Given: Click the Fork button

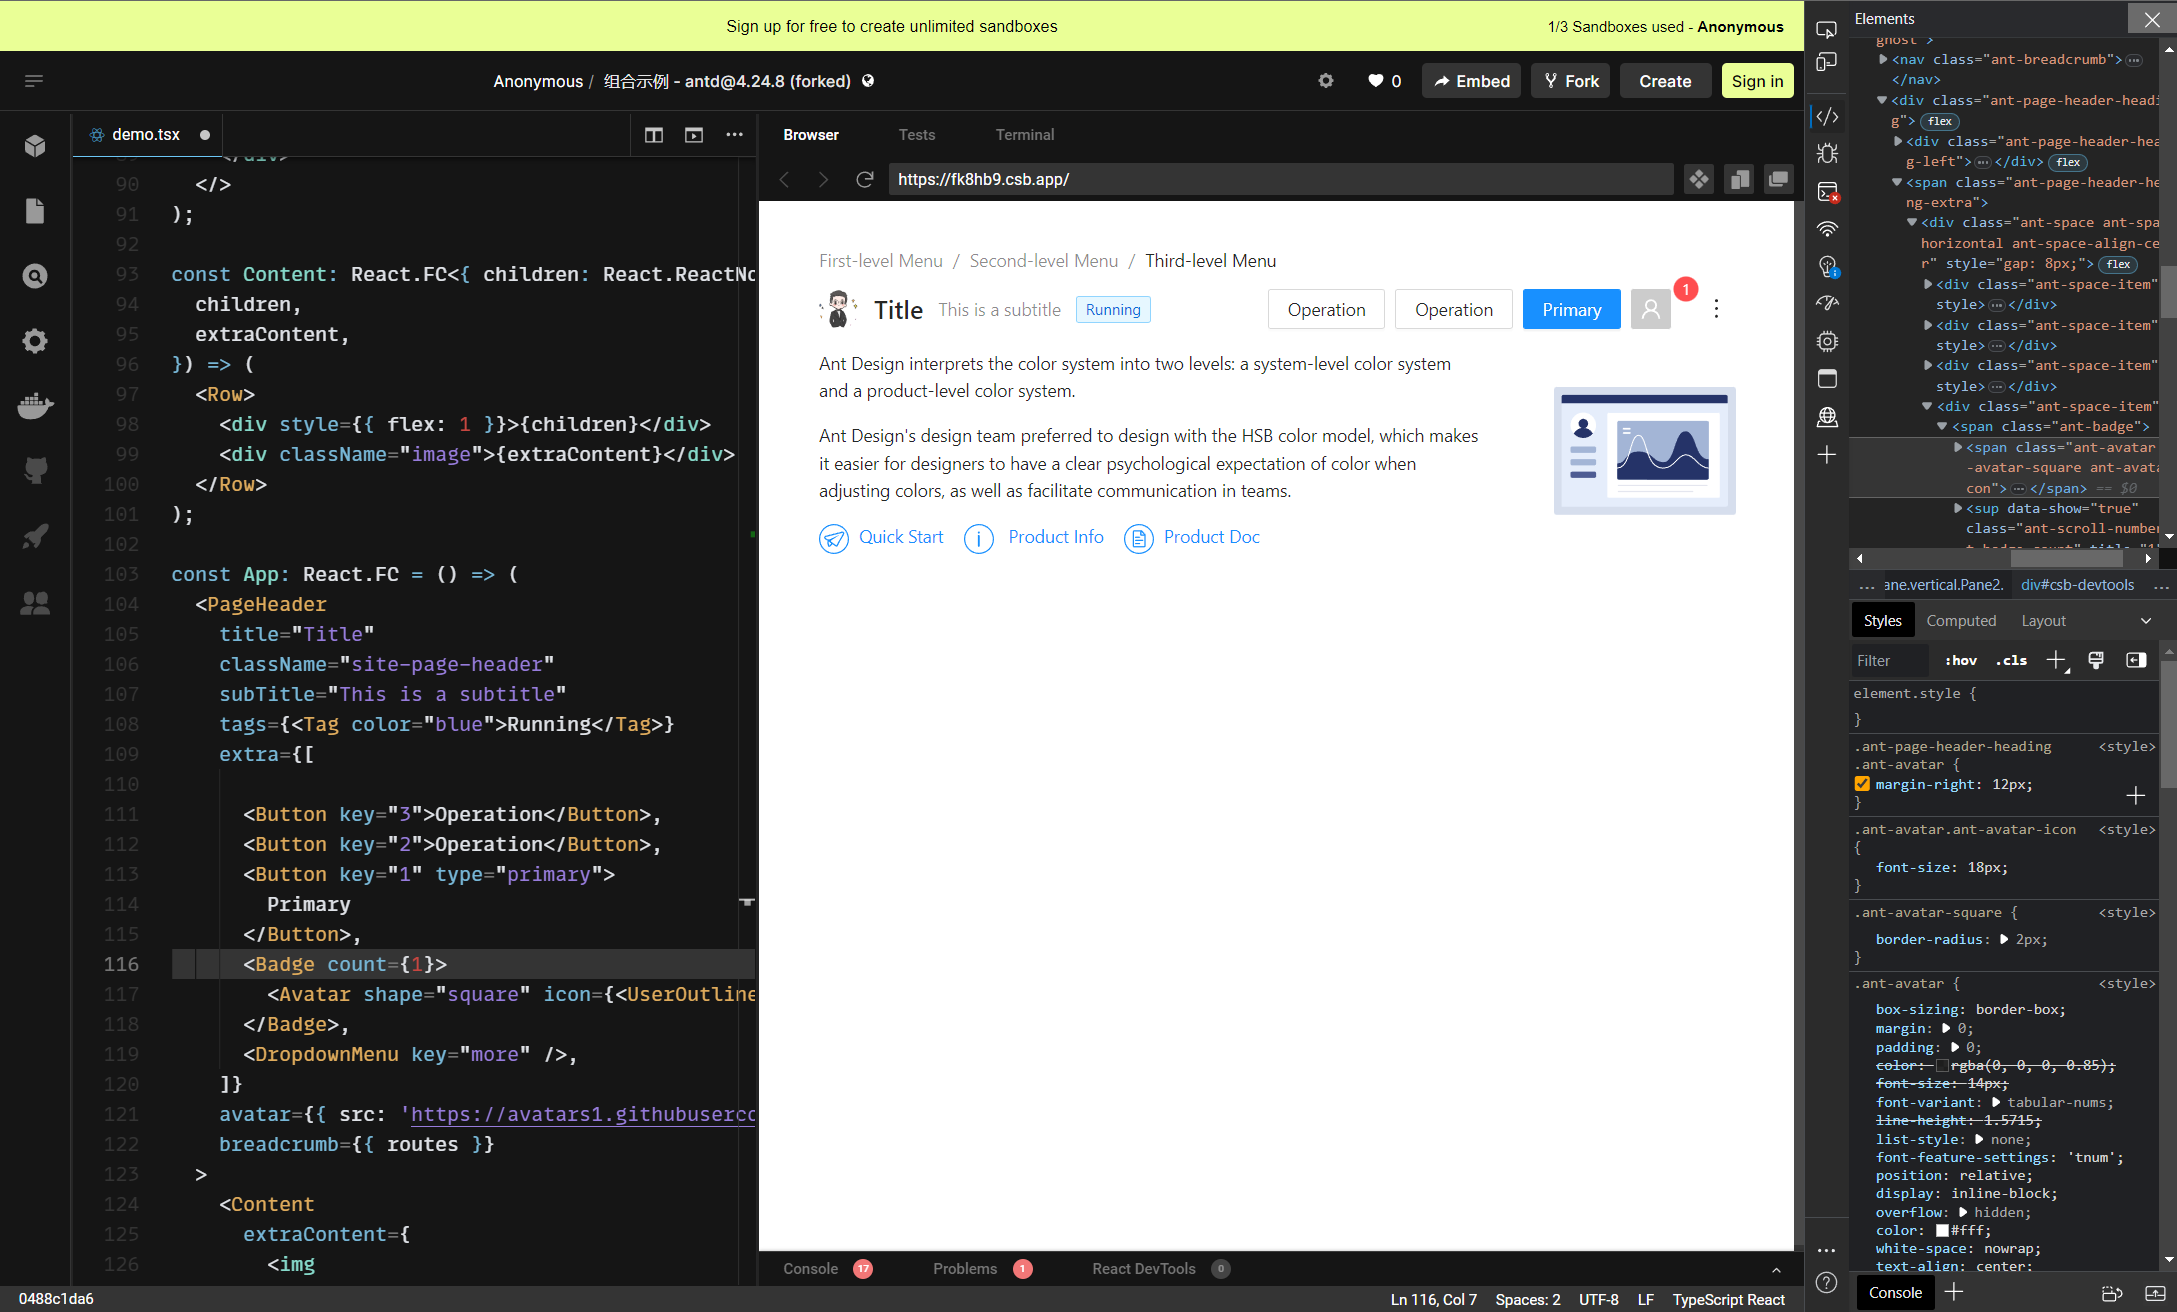Looking at the screenshot, I should 1571,81.
